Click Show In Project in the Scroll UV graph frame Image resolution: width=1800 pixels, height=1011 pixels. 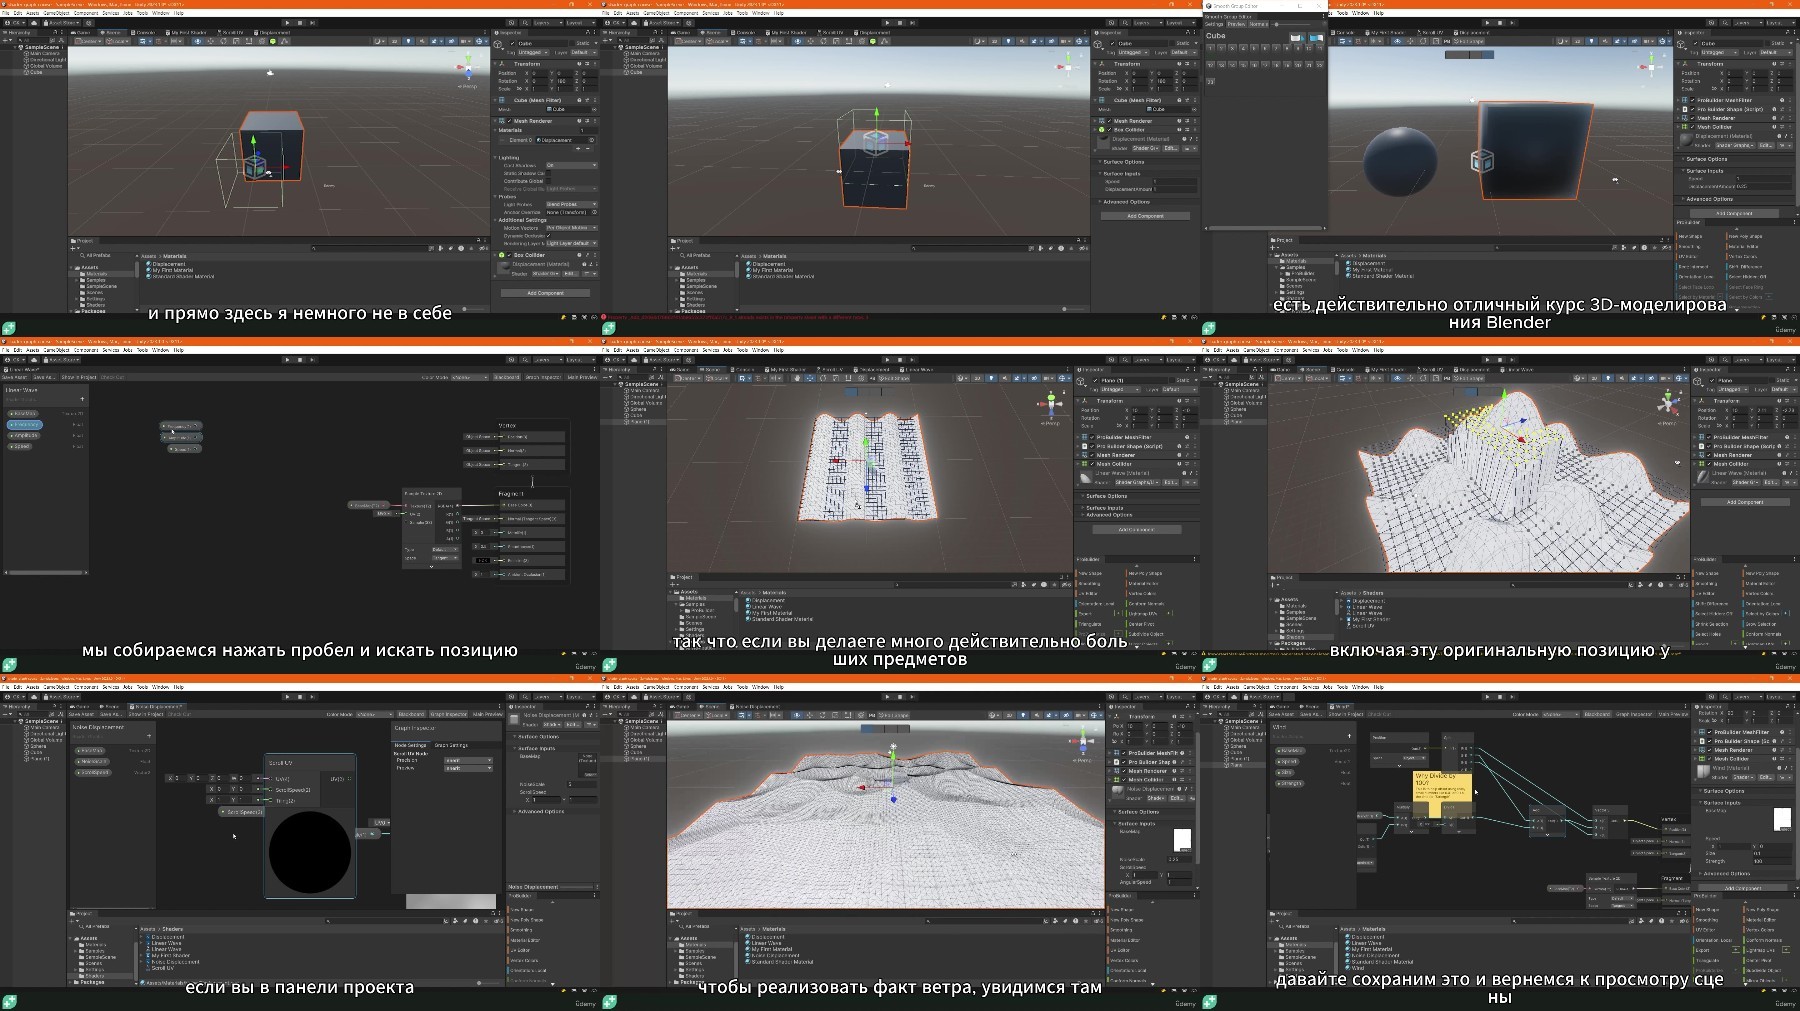(x=146, y=714)
